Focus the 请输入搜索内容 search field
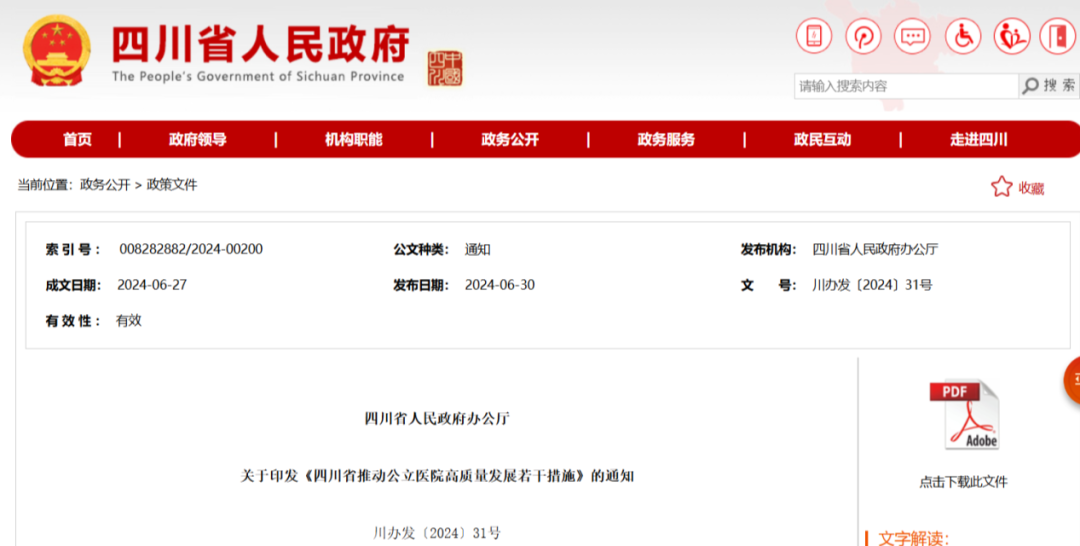1080x546 pixels. coord(906,86)
